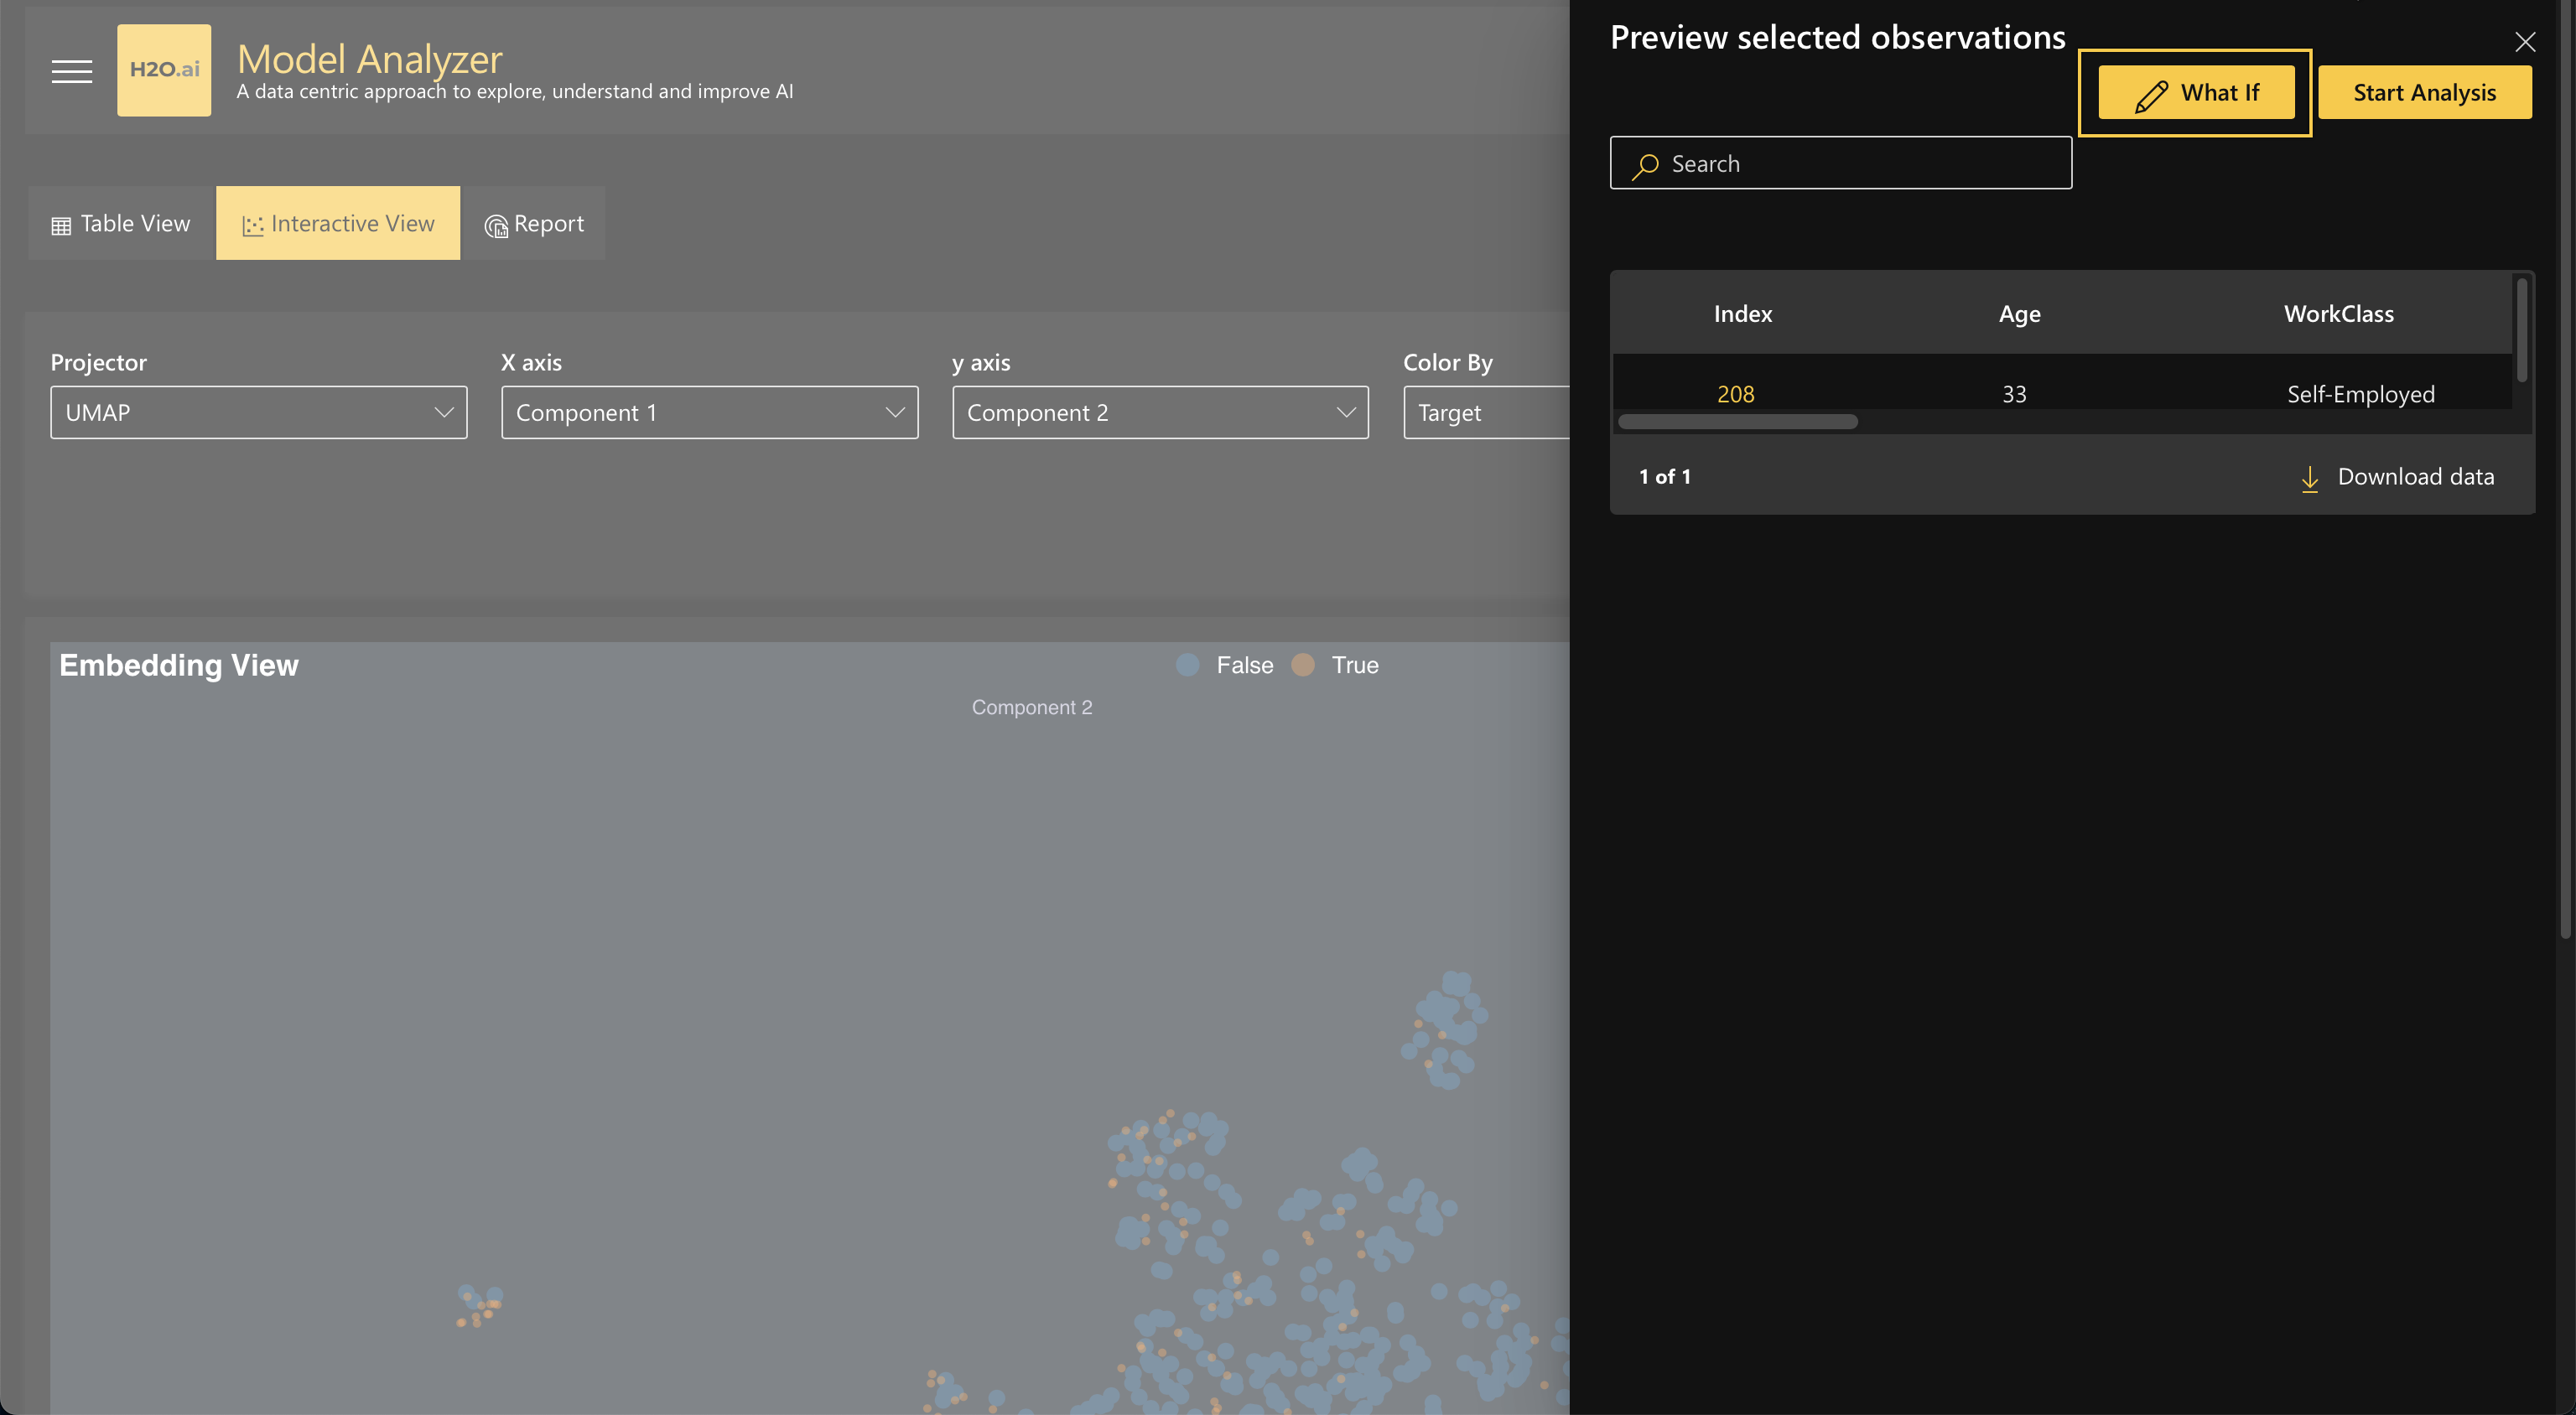Click the download arrow icon
Viewport: 2576px width, 1415px height.
pyautogui.click(x=2309, y=478)
